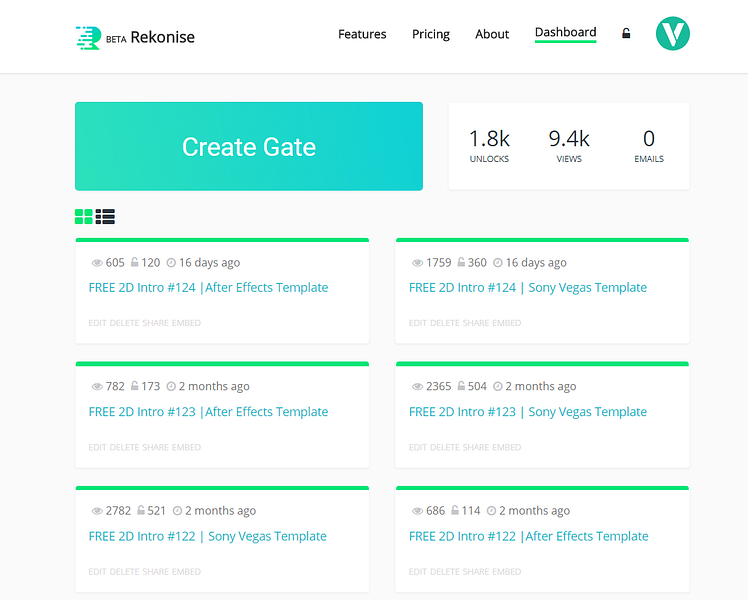Click the lock icon next to 360
This screenshot has width=748, height=600.
[461, 262]
